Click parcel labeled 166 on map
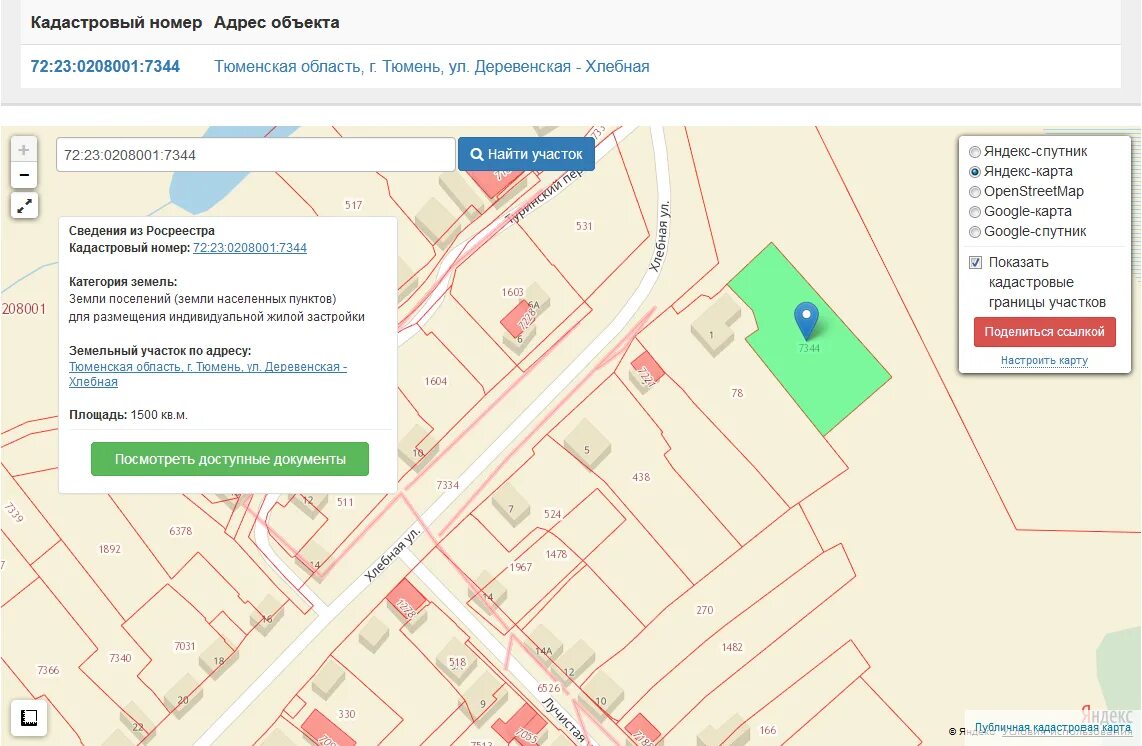The image size is (1142, 746). click(x=768, y=730)
